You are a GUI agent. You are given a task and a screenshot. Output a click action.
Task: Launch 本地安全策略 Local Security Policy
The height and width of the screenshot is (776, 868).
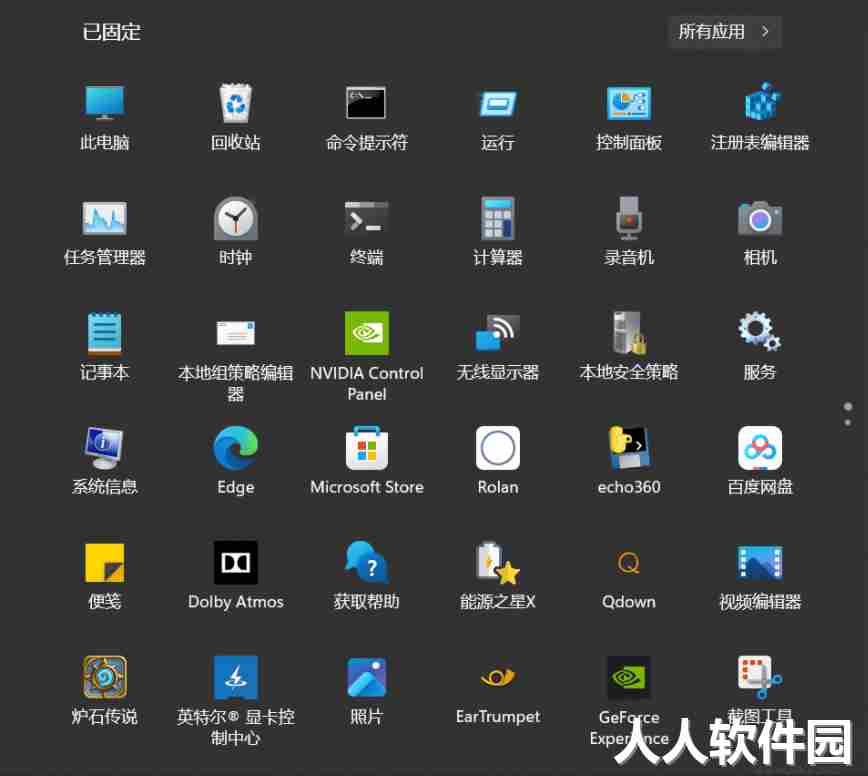coord(629,333)
